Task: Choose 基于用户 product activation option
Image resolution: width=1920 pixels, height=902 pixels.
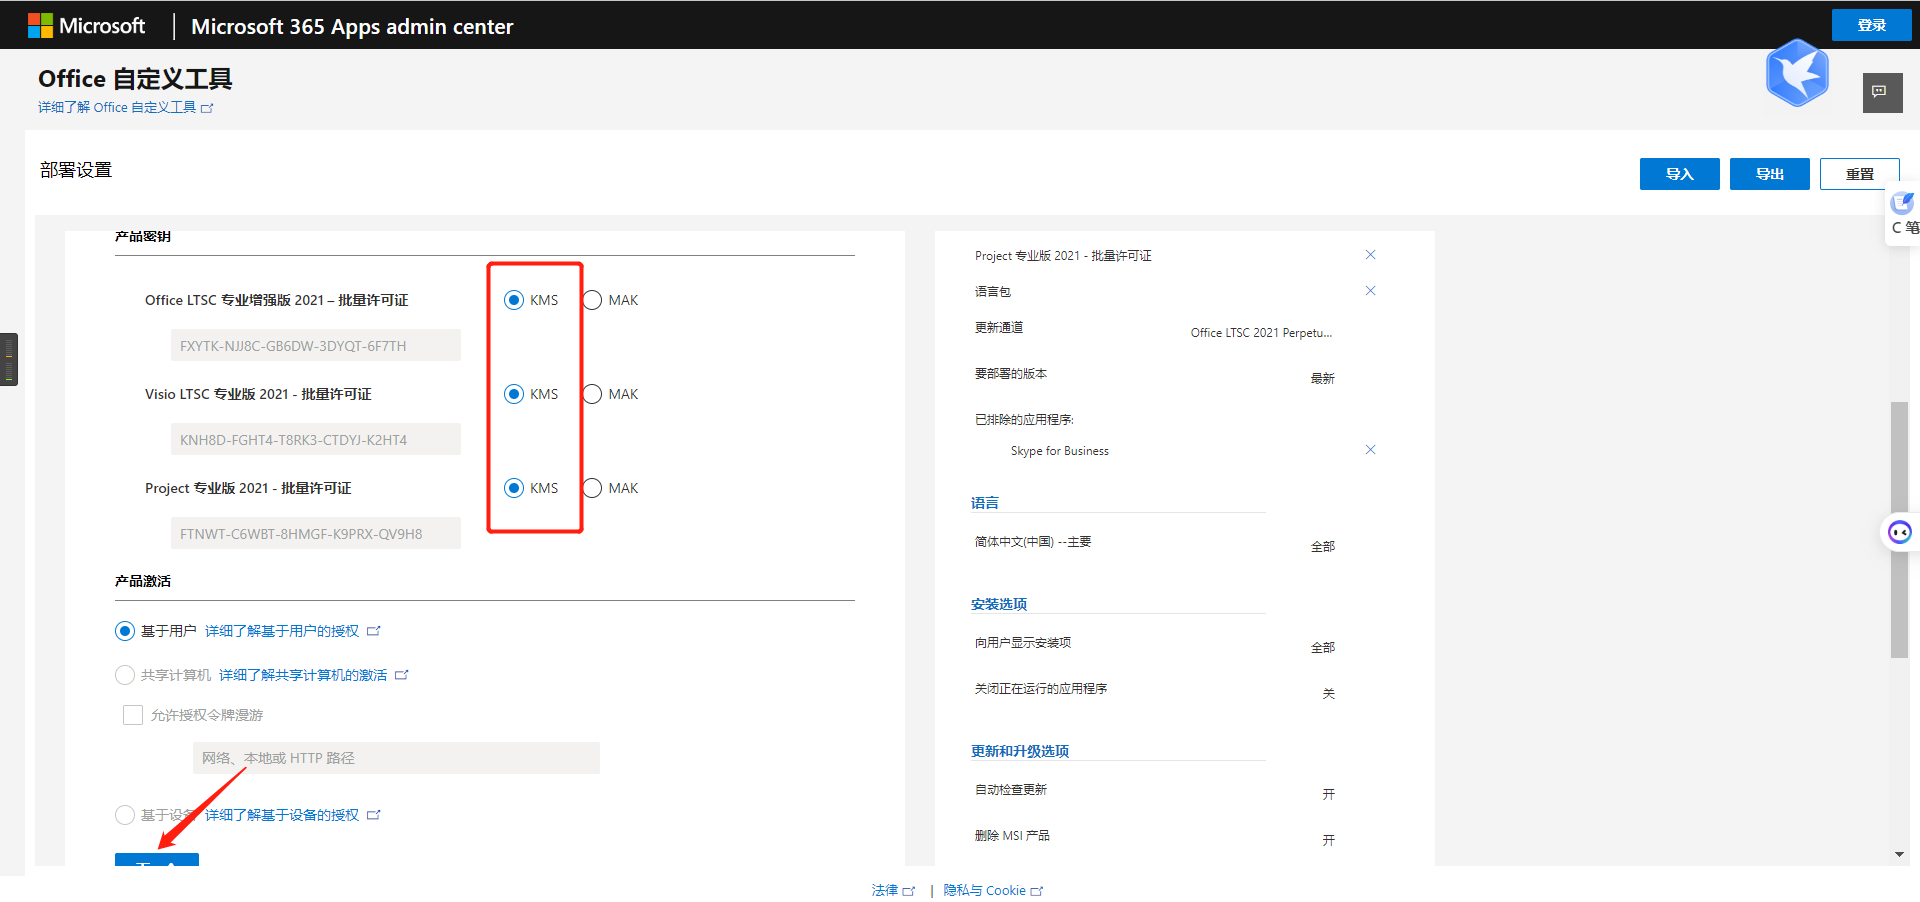Action: 125,631
